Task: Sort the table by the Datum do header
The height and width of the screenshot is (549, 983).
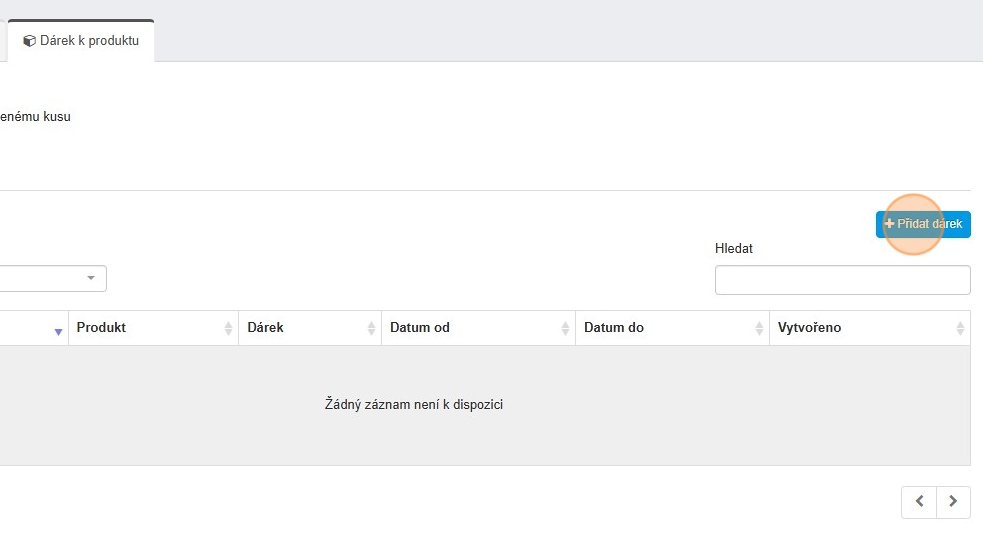Action: [x=614, y=328]
